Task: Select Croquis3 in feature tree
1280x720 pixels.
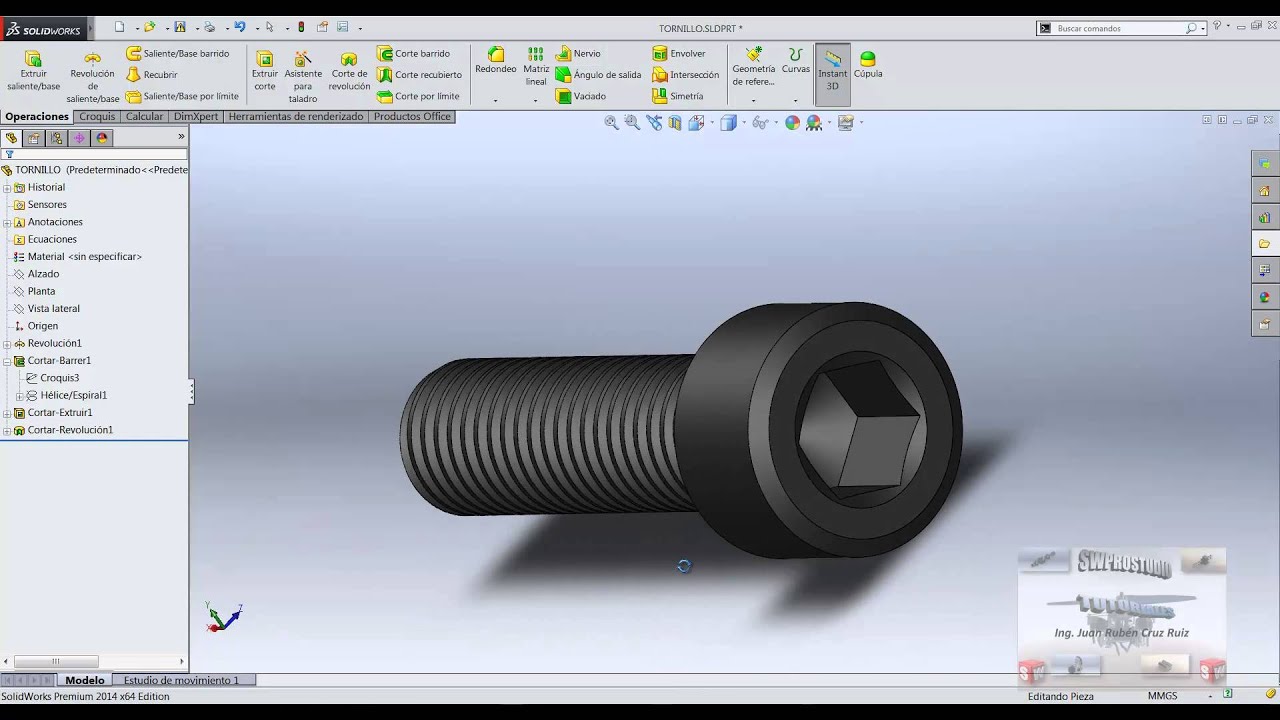Action: (52, 378)
